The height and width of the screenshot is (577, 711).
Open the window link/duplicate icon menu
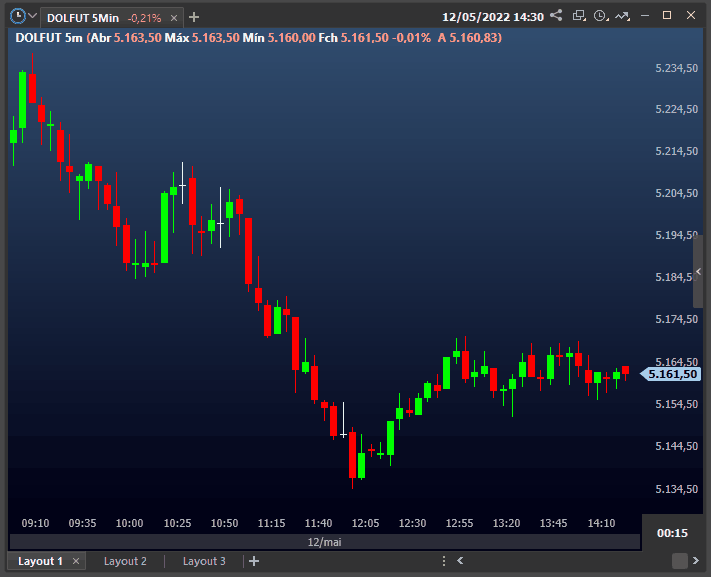(577, 16)
